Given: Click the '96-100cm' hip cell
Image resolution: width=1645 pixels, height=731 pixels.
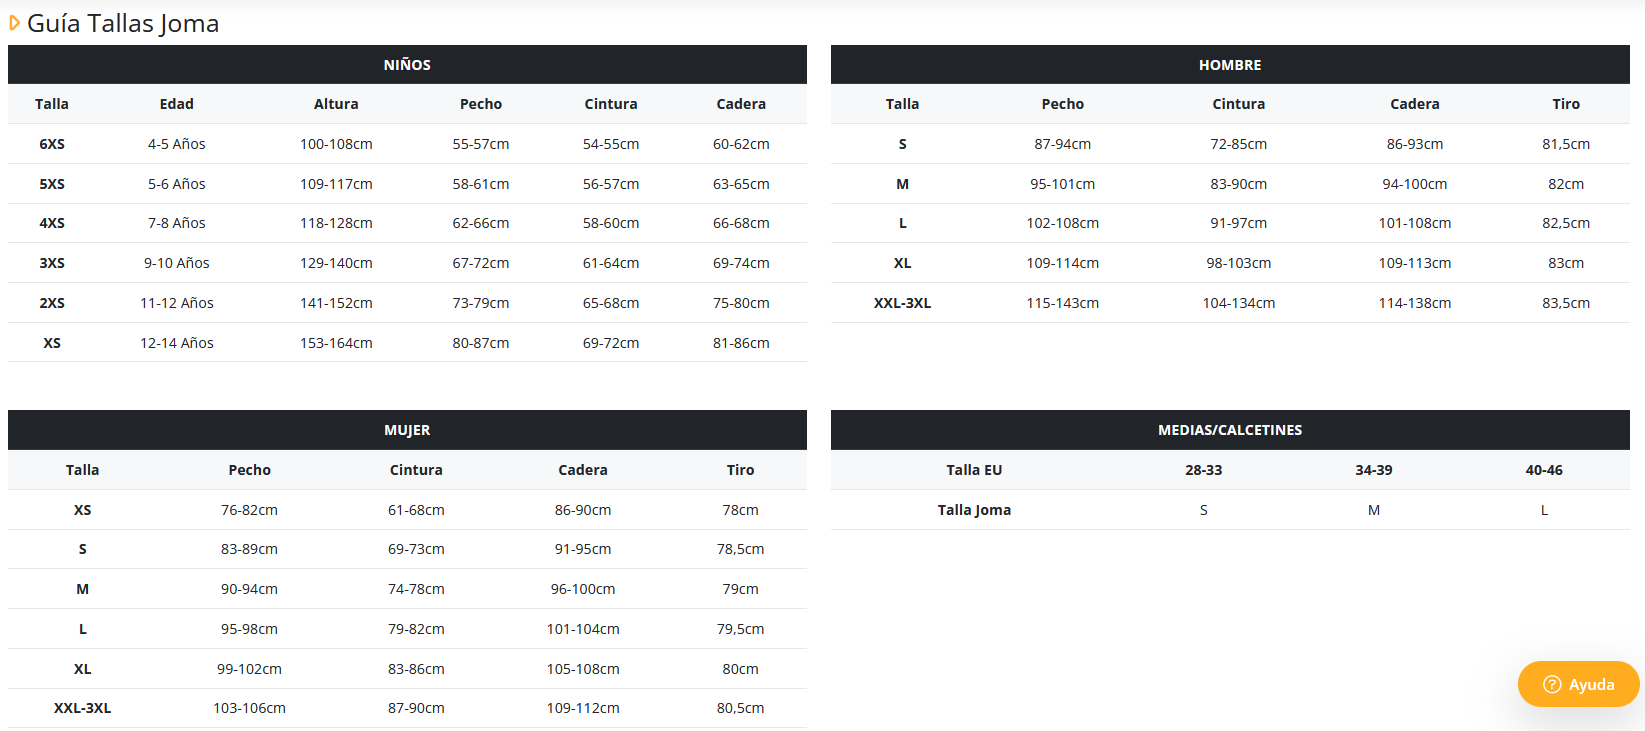Looking at the screenshot, I should (583, 589).
